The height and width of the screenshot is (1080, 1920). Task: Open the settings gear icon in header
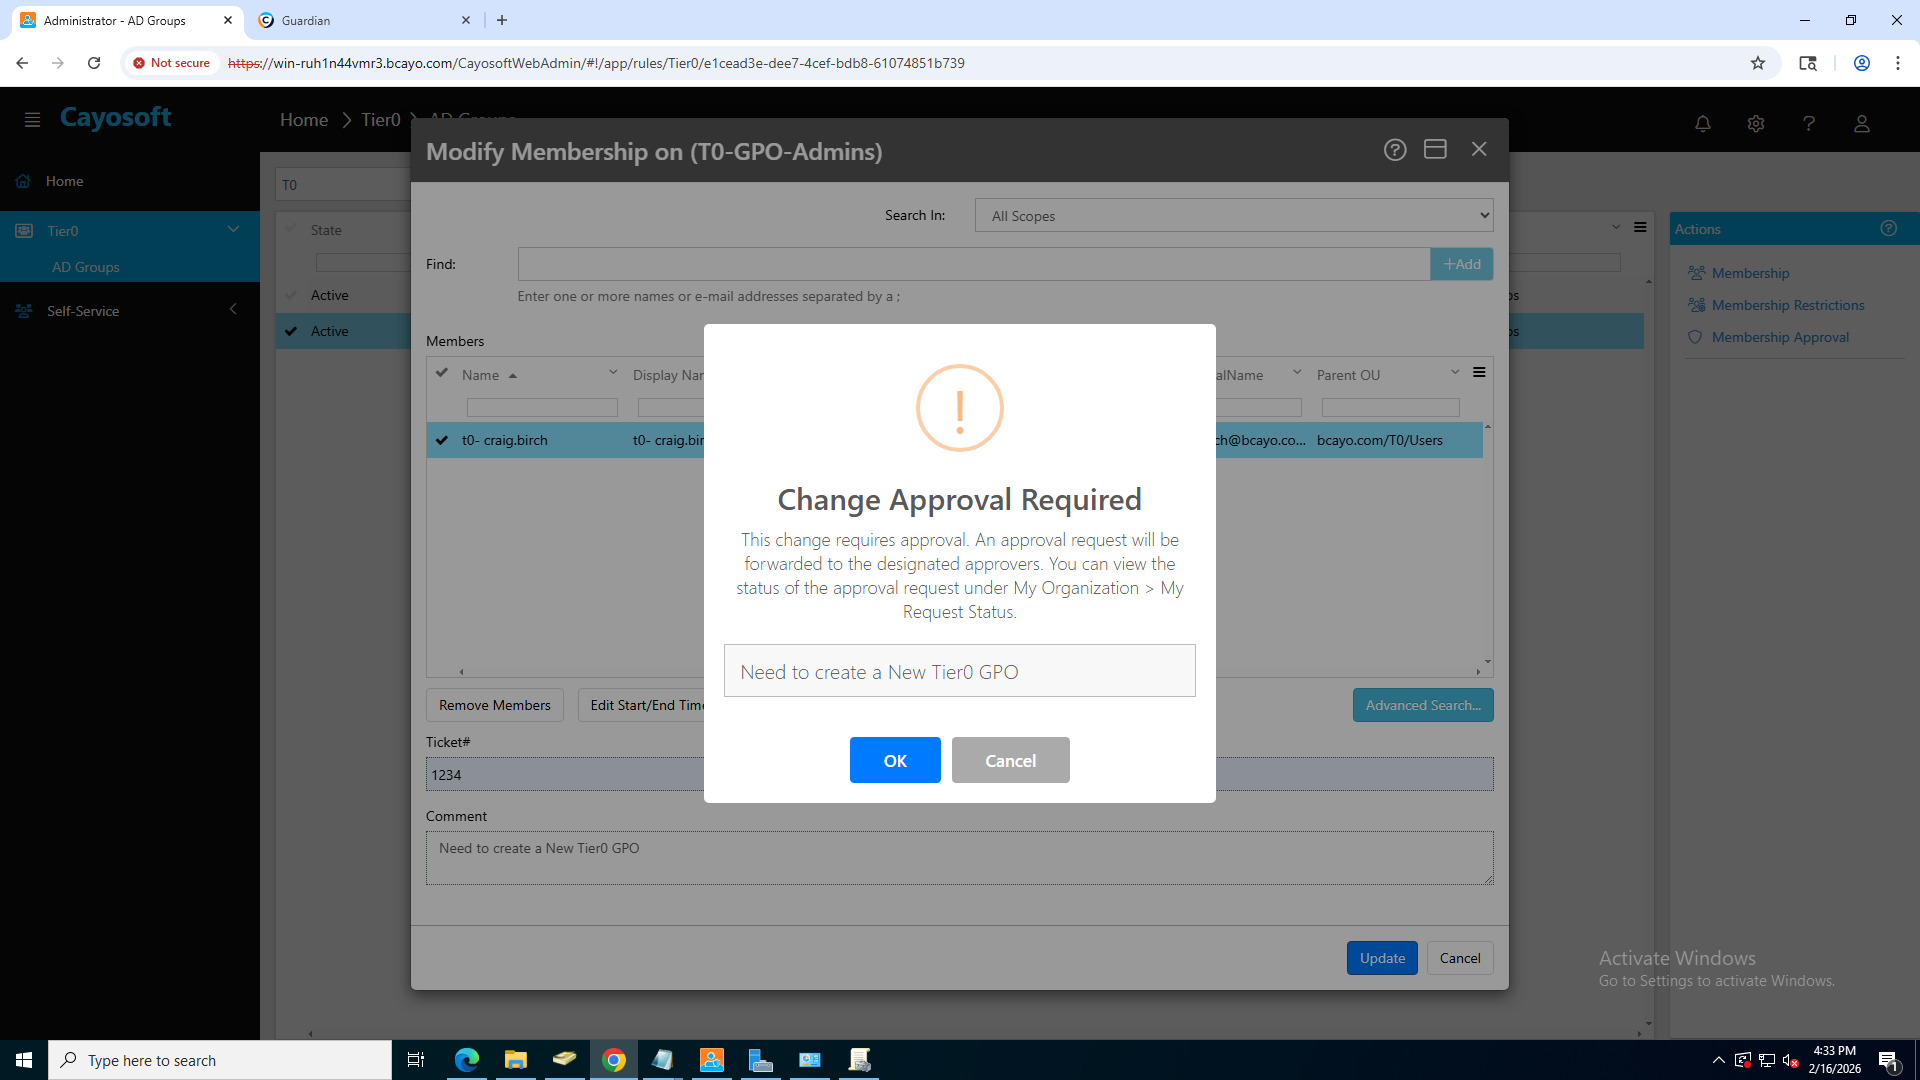point(1755,123)
